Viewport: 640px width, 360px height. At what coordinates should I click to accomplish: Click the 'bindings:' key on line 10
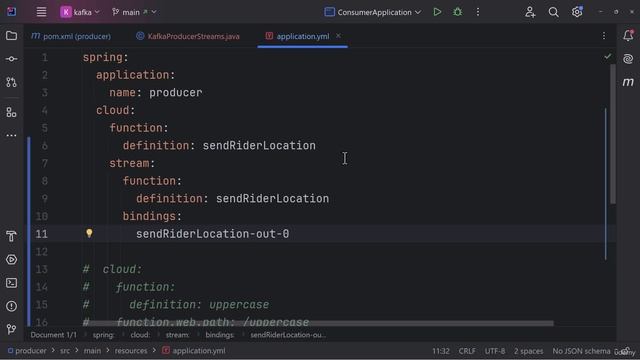pos(152,216)
